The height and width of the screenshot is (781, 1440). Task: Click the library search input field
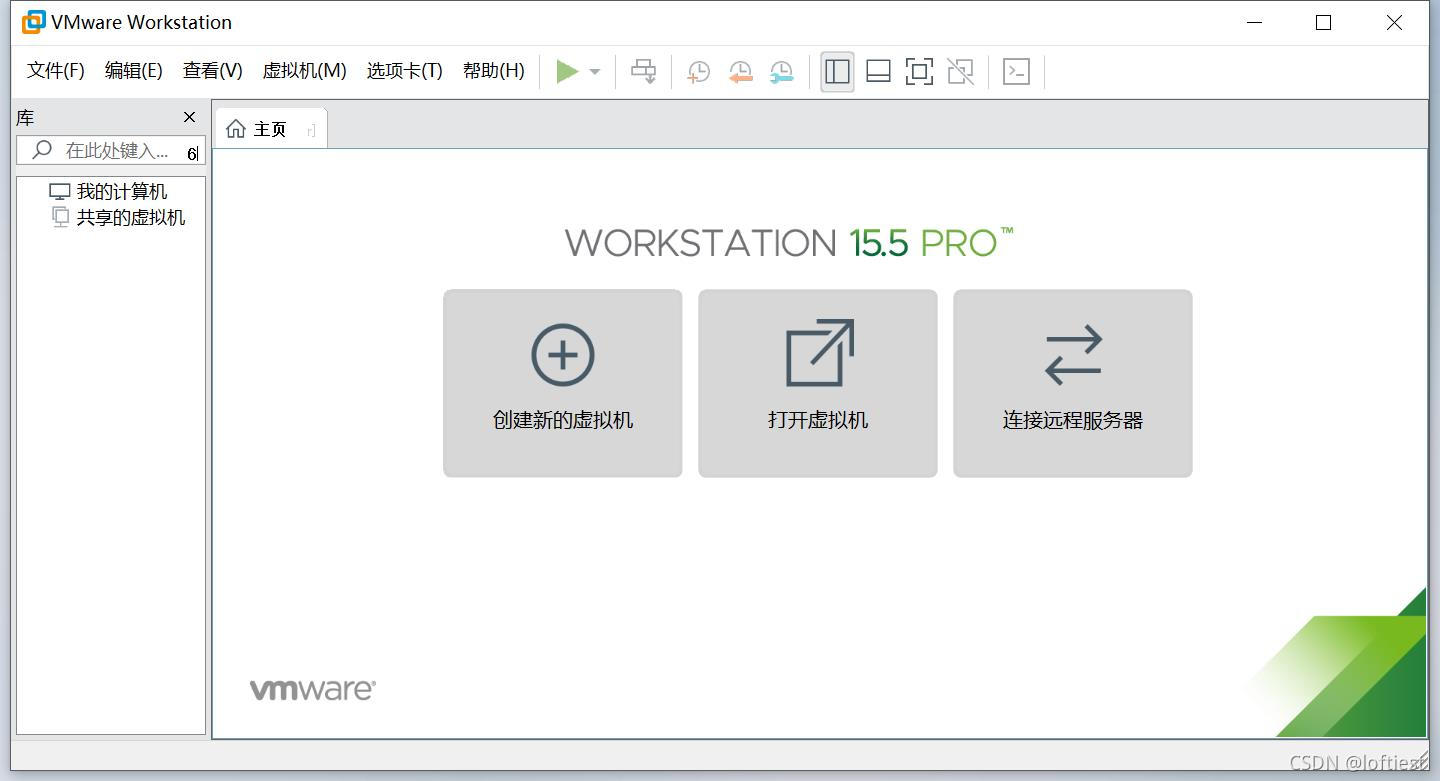click(111, 151)
